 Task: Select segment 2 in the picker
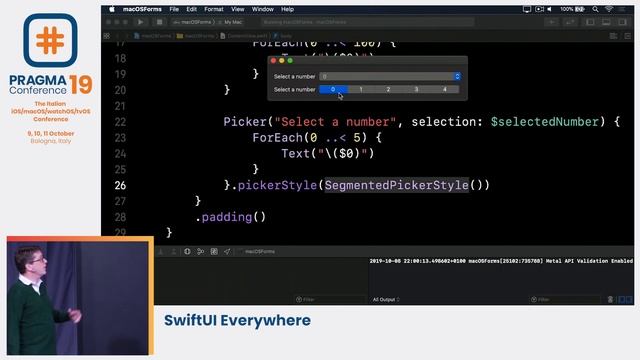[x=389, y=89]
